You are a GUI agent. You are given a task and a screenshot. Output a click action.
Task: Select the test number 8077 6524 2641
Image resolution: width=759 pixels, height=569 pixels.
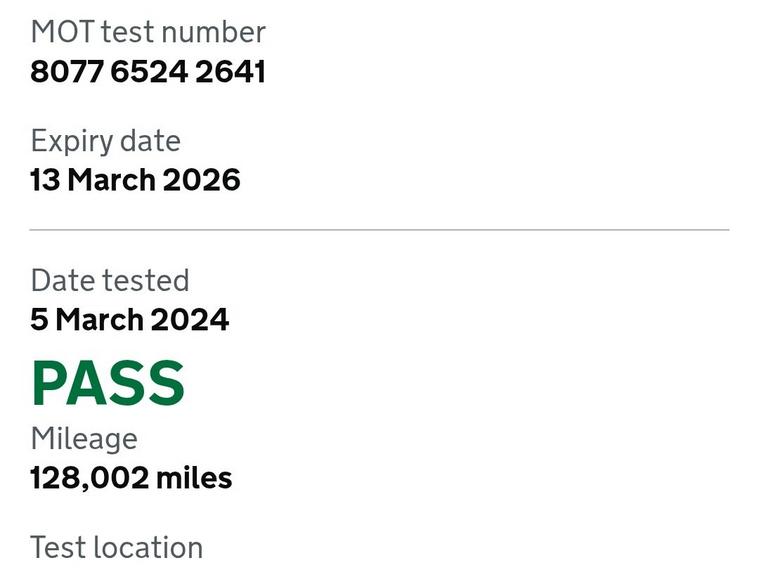click(148, 72)
